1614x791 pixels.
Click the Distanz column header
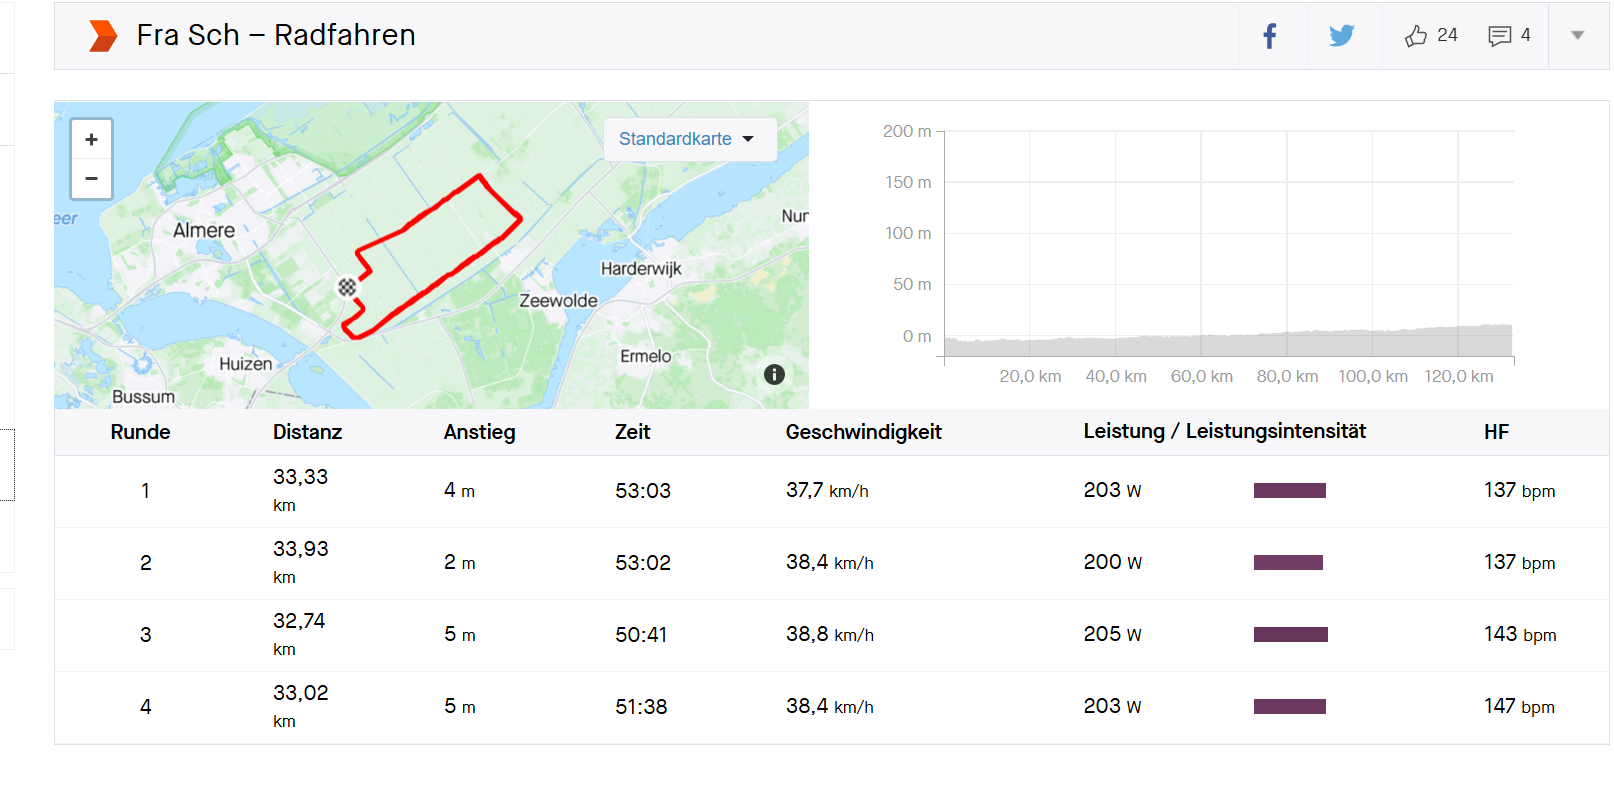click(x=307, y=432)
